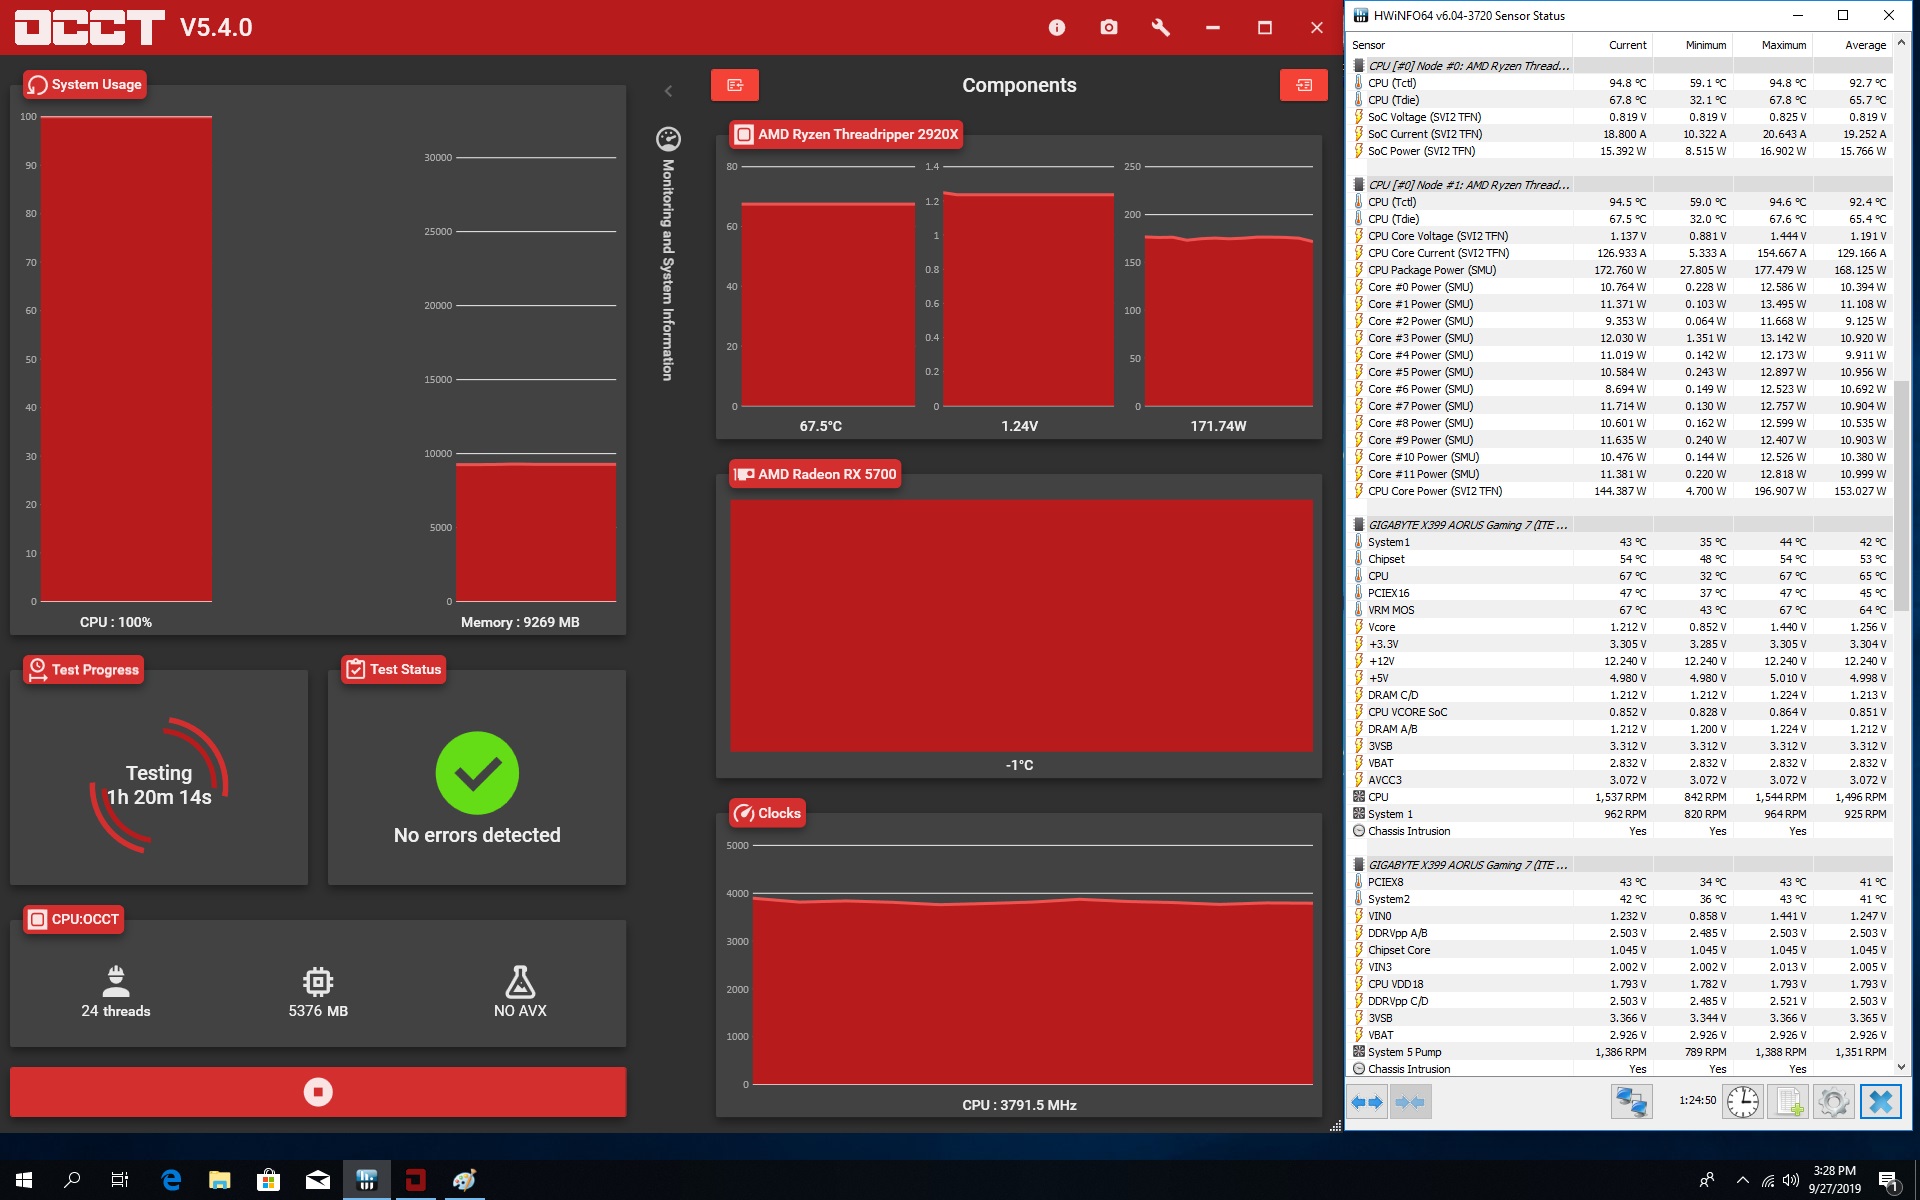Screen dimensions: 1920x1200
Task: Click right red view button beside Components
Action: [1304, 85]
